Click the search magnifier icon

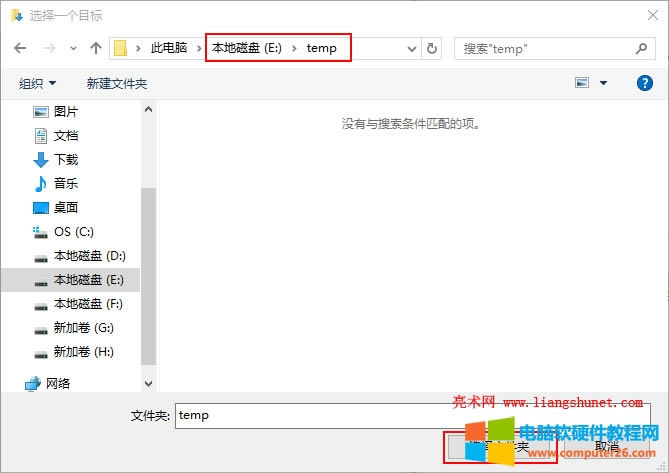642,48
